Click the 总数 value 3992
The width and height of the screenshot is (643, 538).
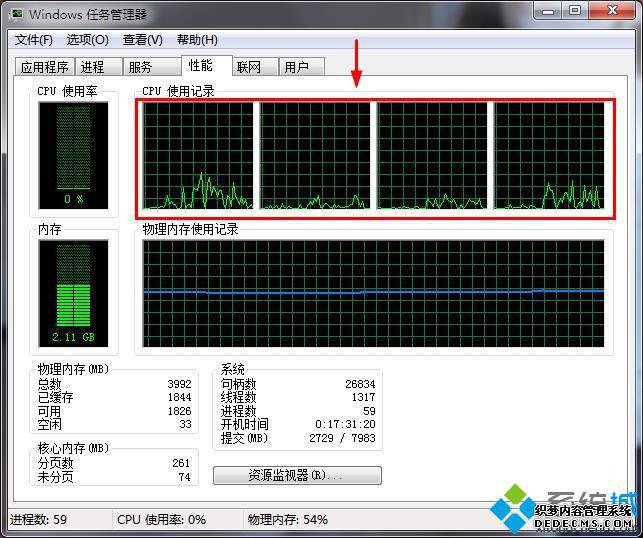coord(179,384)
